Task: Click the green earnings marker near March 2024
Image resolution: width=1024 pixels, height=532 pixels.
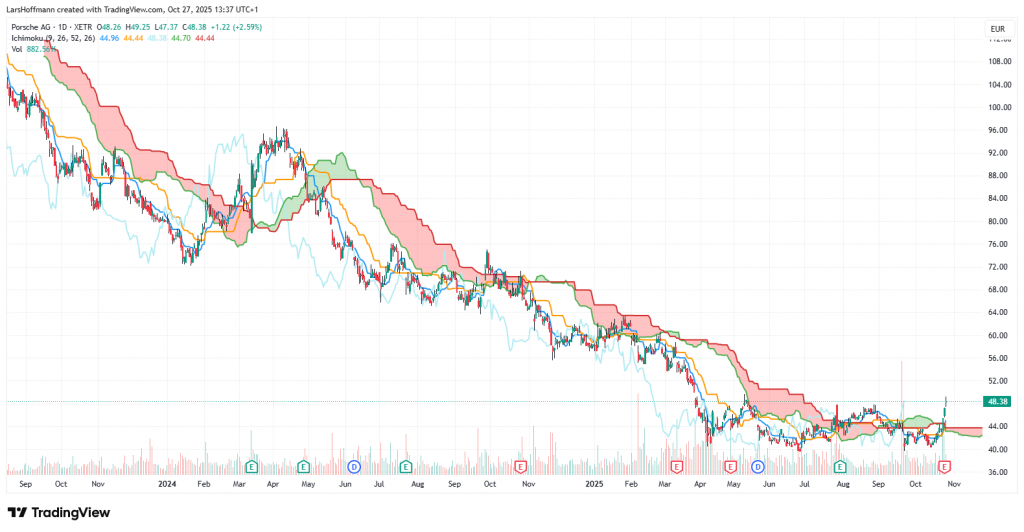Action: click(x=251, y=467)
